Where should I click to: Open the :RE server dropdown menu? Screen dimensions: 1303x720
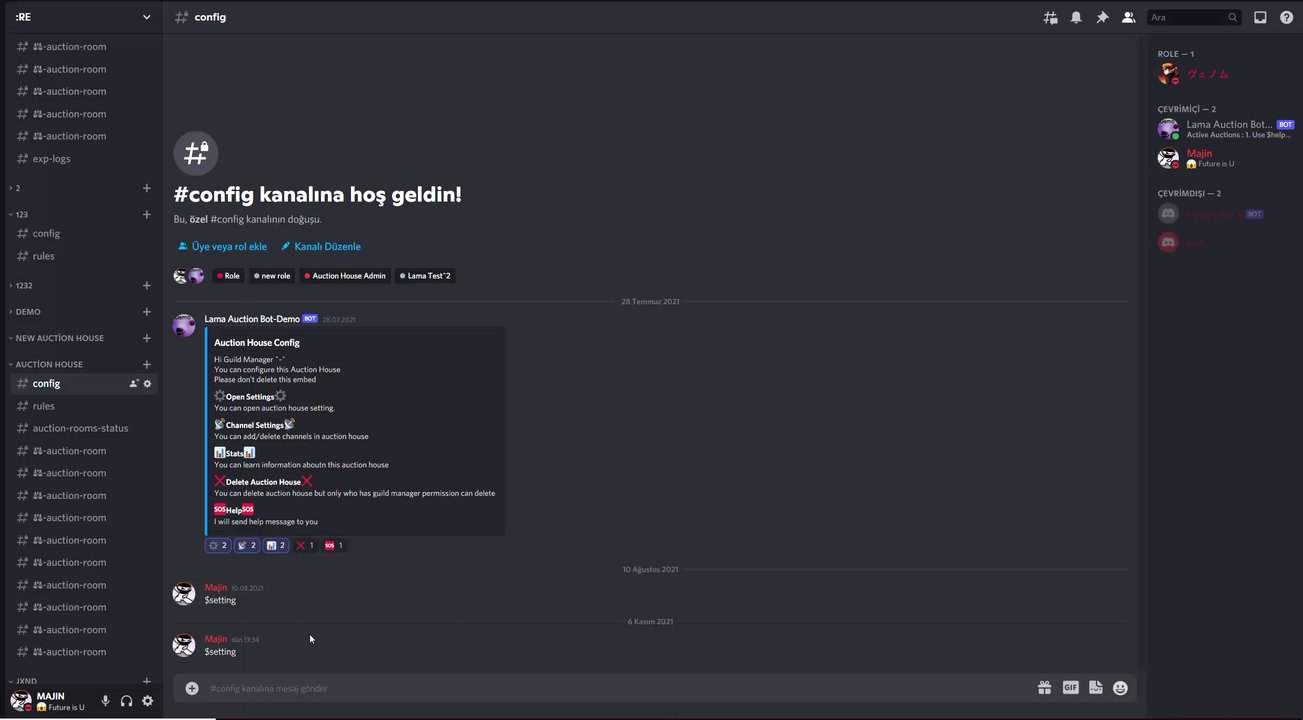pyautogui.click(x=82, y=17)
